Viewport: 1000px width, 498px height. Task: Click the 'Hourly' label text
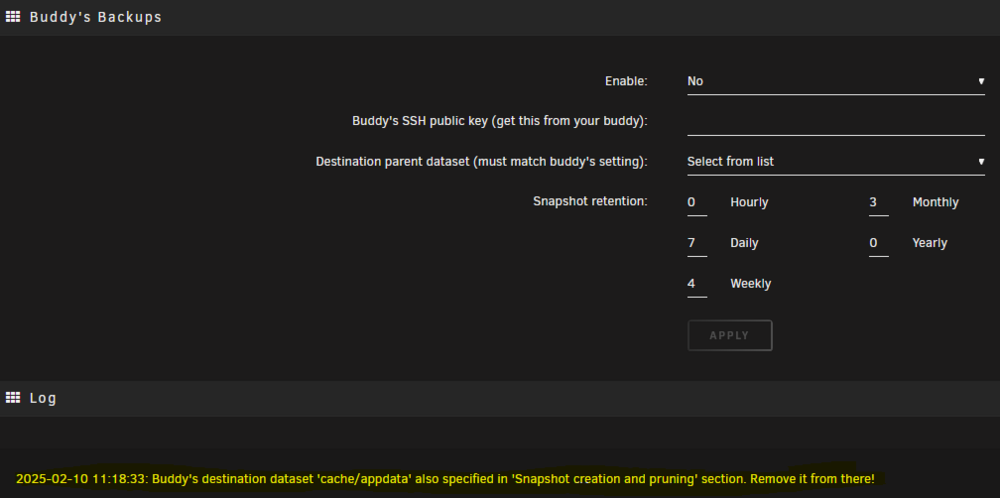[749, 203]
